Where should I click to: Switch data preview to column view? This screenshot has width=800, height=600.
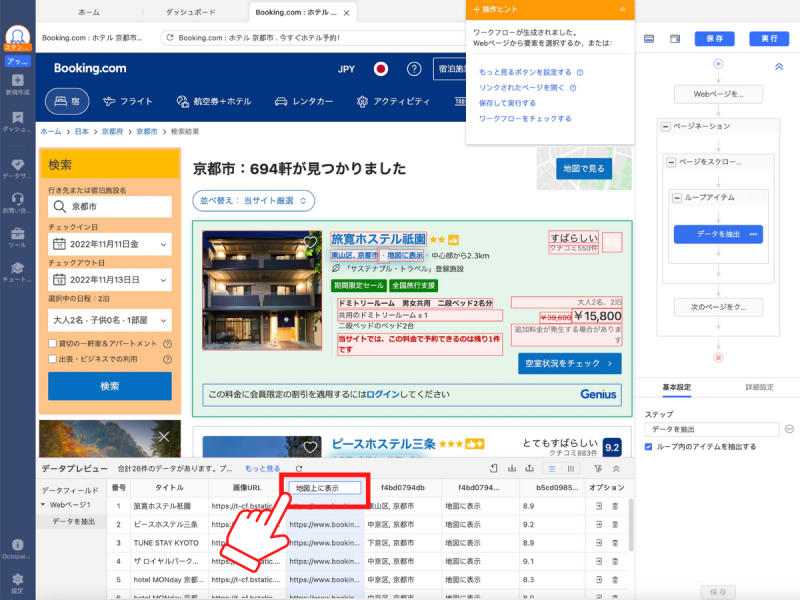tap(570, 468)
